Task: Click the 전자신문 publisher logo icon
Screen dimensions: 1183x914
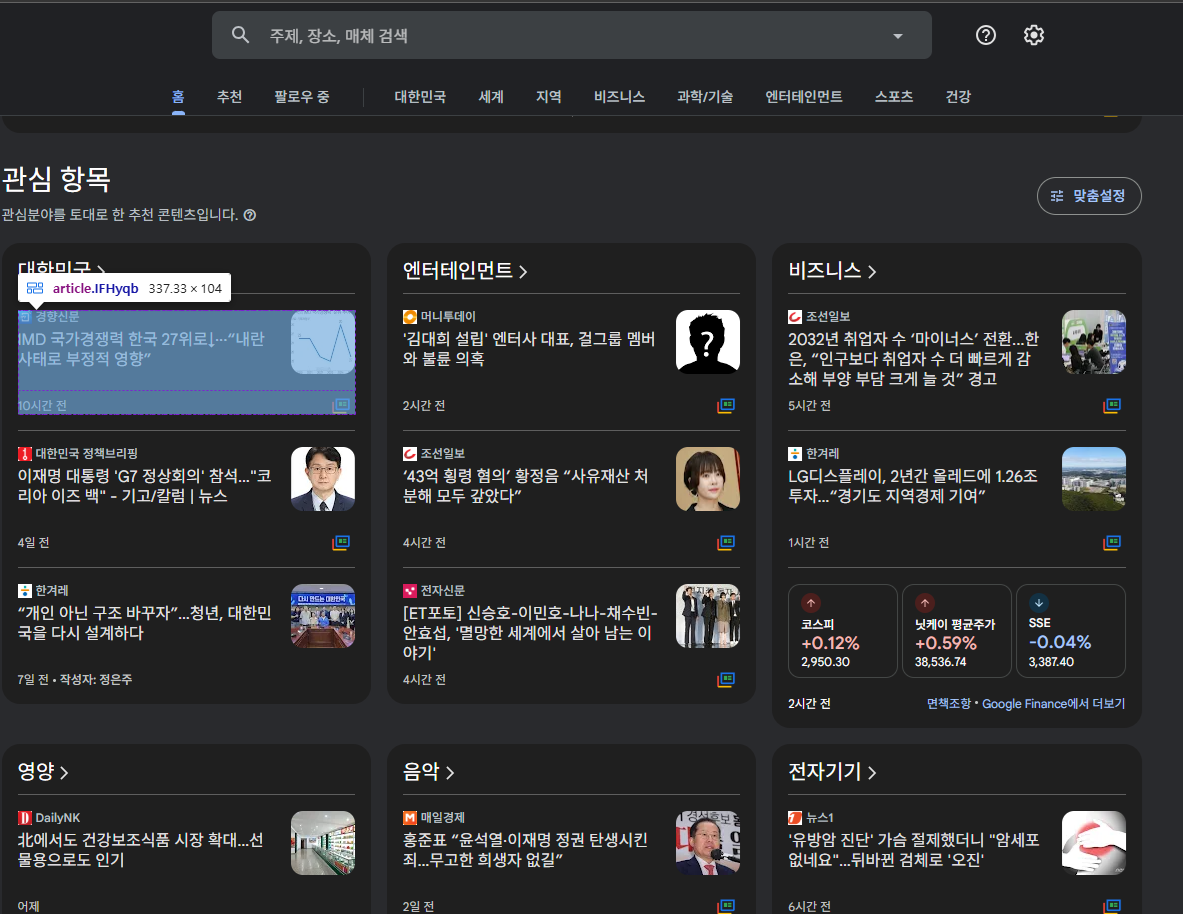Action: (410, 591)
